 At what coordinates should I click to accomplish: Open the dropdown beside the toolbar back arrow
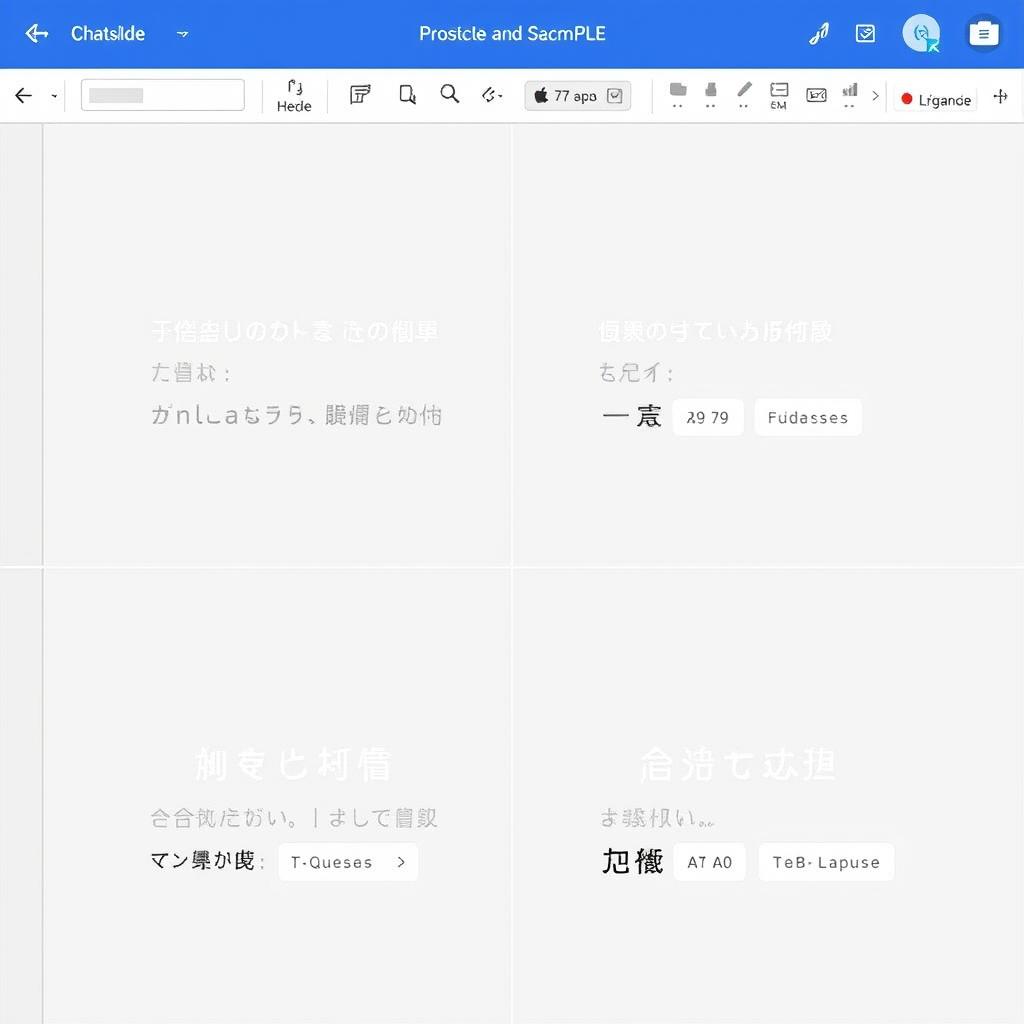pyautogui.click(x=54, y=97)
